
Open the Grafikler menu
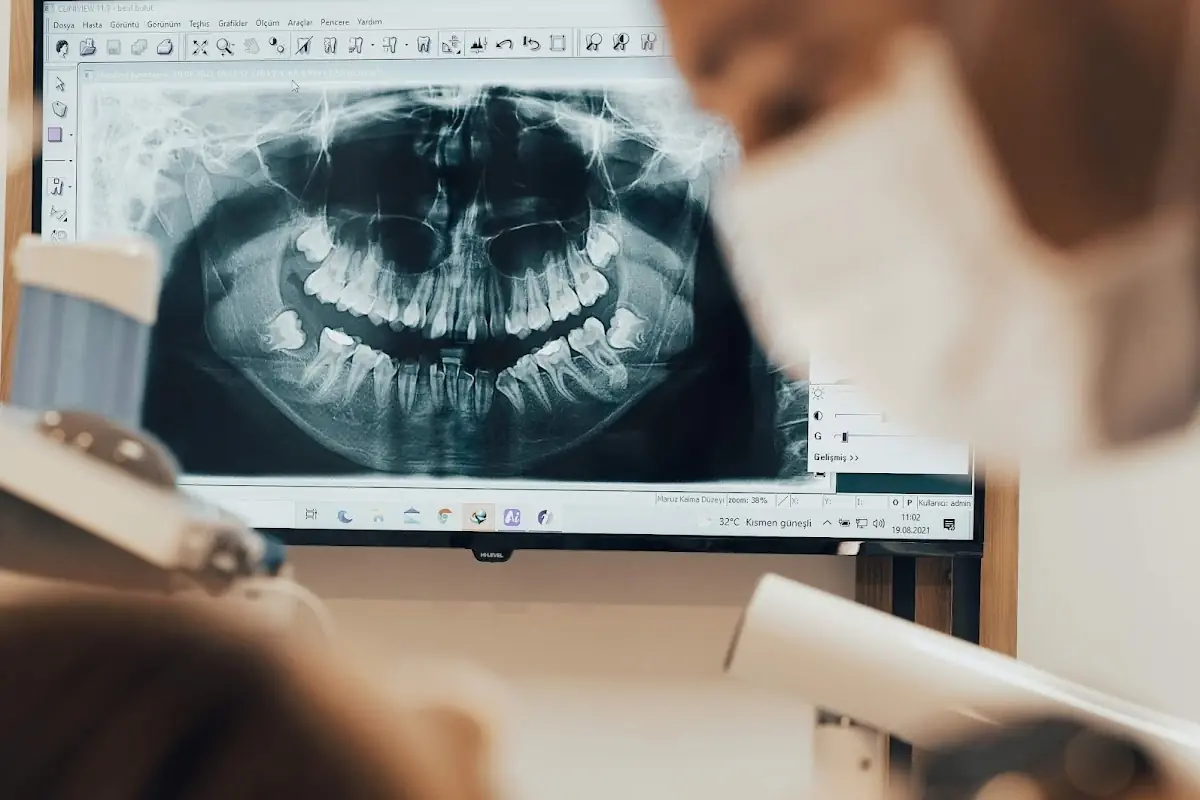[233, 23]
